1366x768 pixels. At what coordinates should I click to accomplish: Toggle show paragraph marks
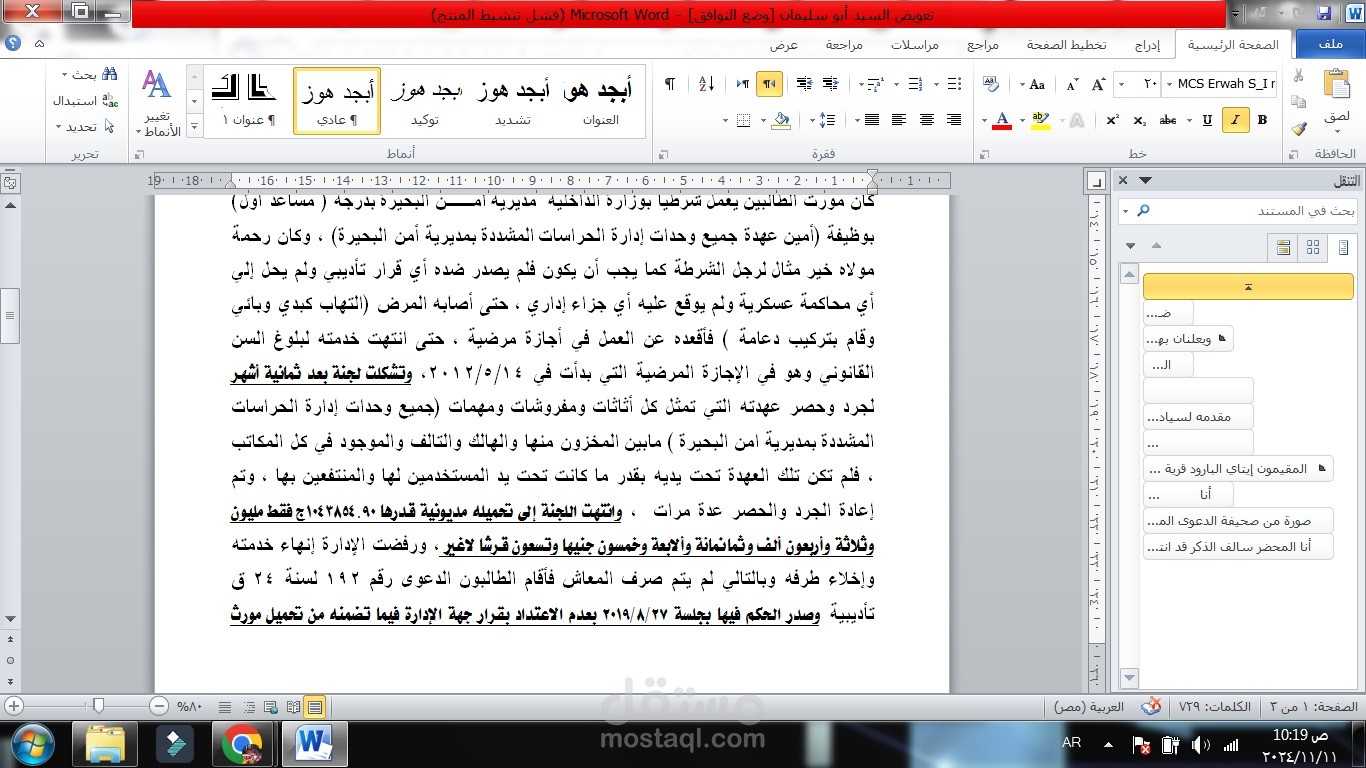(x=670, y=84)
